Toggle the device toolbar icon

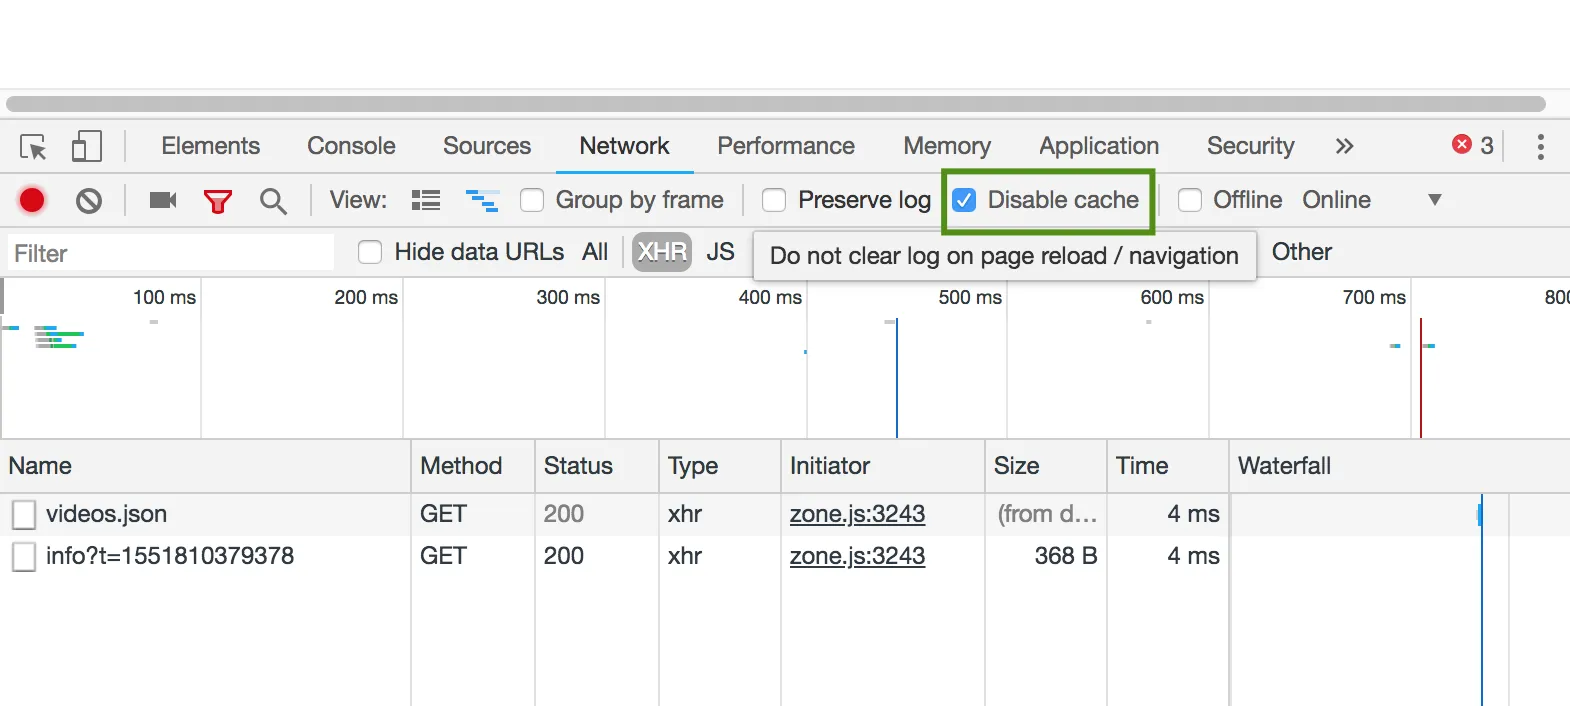[87, 147]
